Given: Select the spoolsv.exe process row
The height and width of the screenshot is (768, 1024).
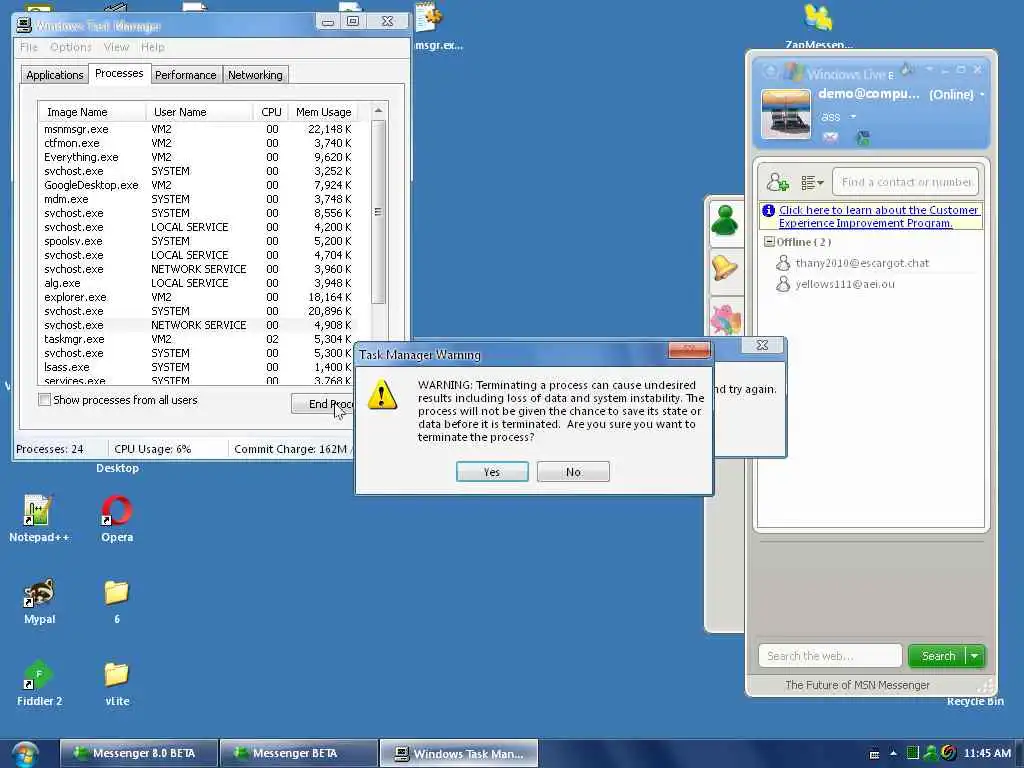Looking at the screenshot, I should coord(198,241).
